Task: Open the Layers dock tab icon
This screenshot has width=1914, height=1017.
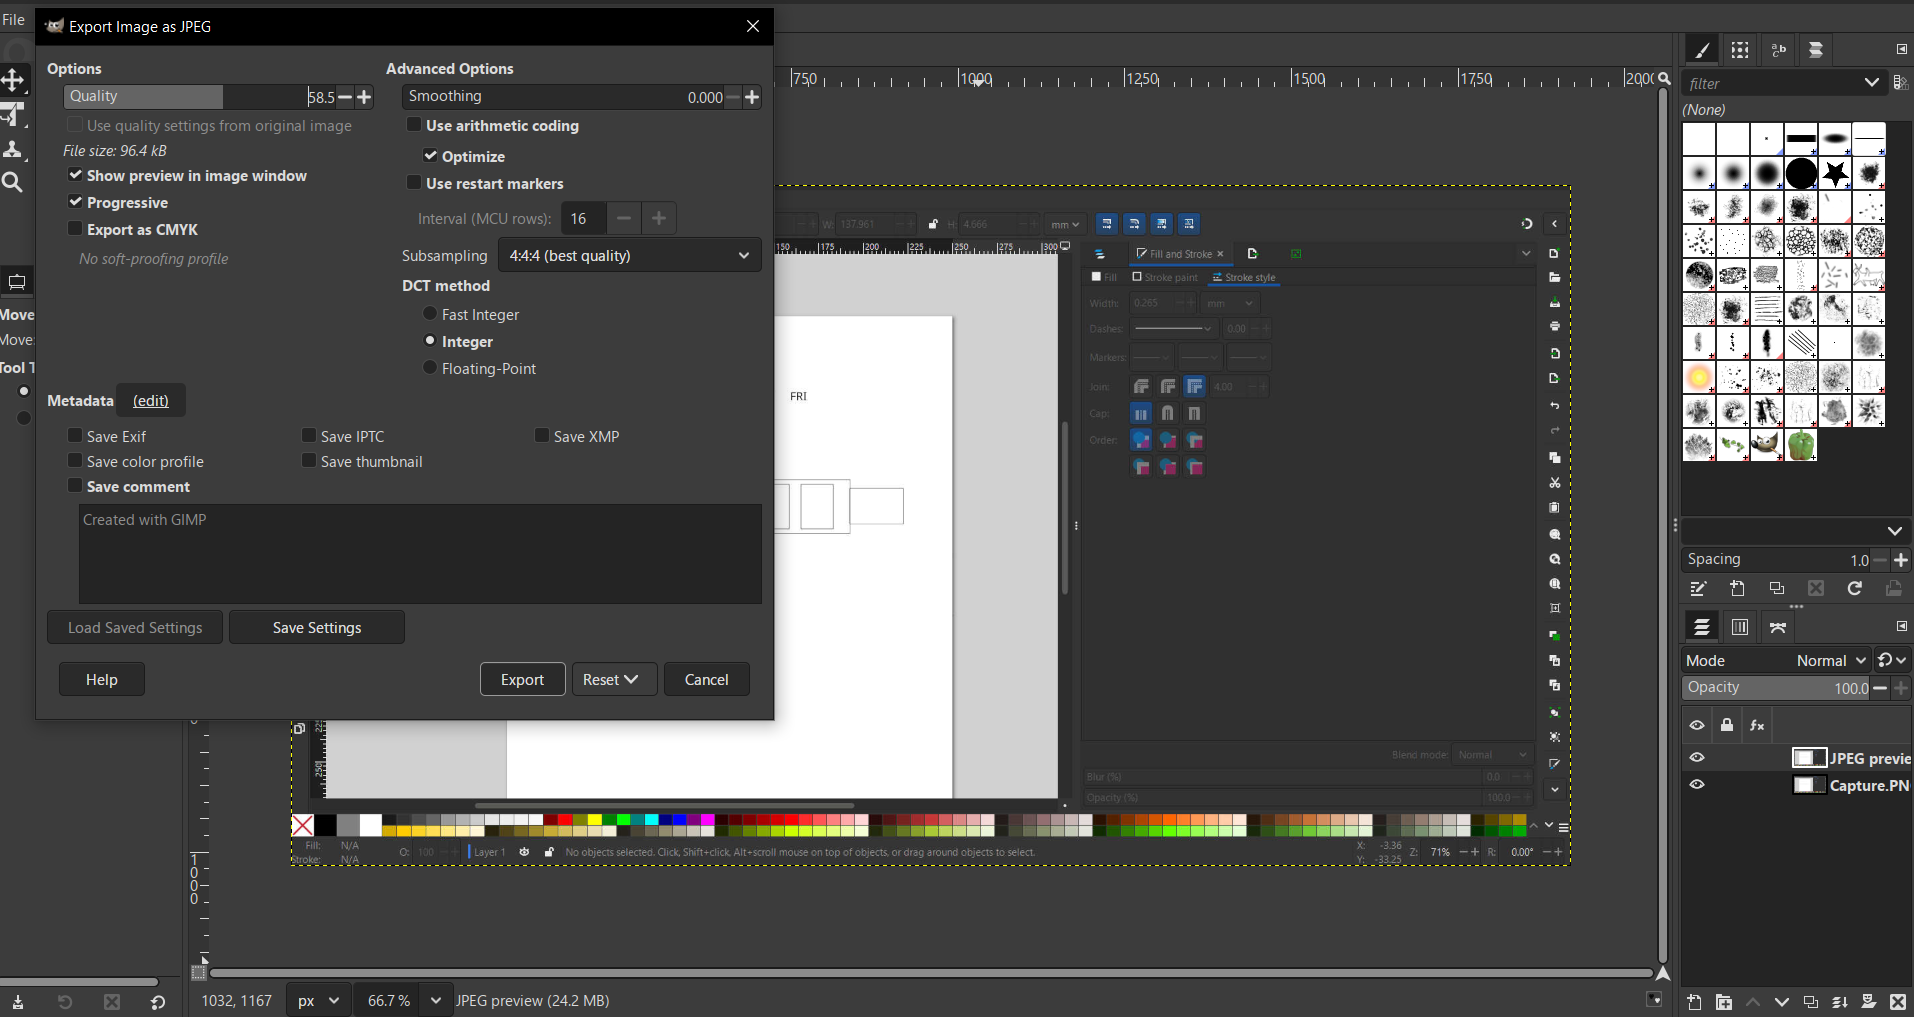Action: [x=1702, y=627]
